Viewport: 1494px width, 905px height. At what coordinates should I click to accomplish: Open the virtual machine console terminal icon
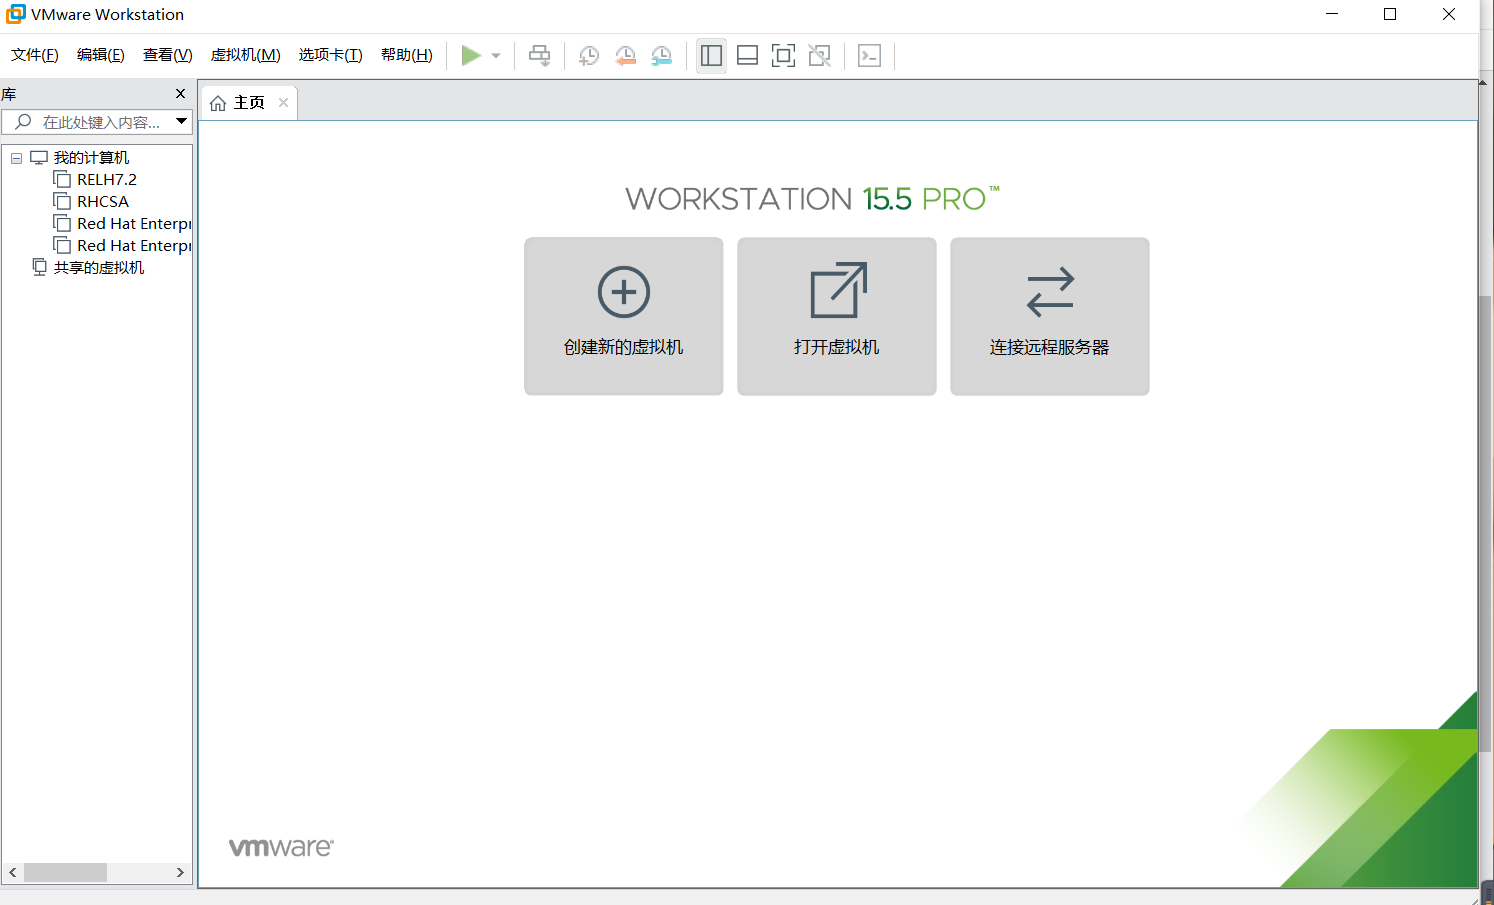click(869, 56)
